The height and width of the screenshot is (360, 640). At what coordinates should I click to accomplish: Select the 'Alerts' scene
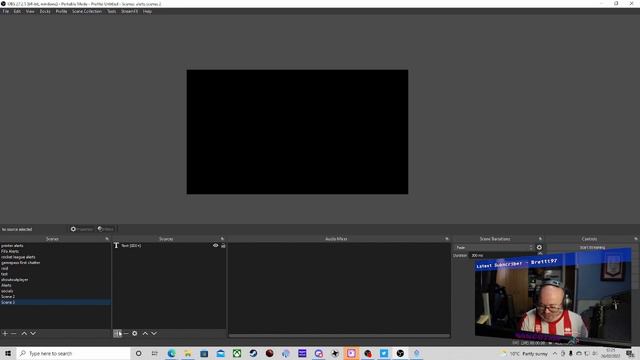[55, 285]
